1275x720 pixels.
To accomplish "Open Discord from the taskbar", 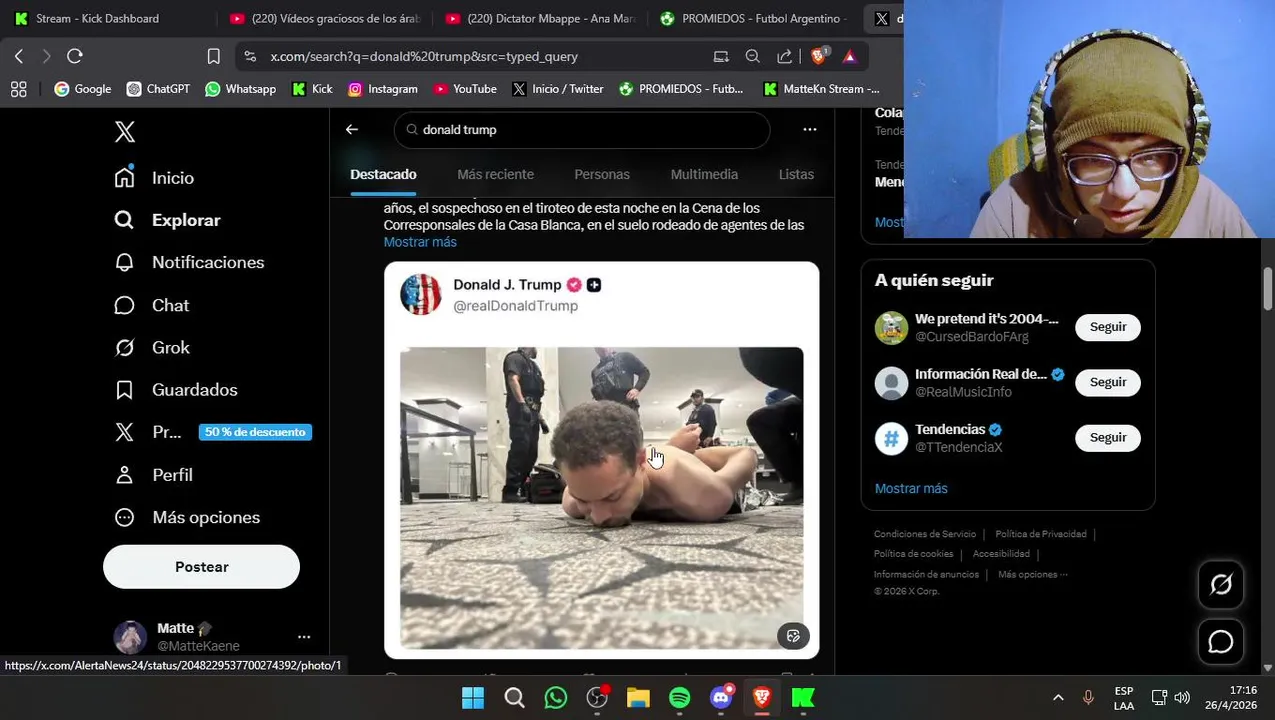I will click(x=720, y=698).
